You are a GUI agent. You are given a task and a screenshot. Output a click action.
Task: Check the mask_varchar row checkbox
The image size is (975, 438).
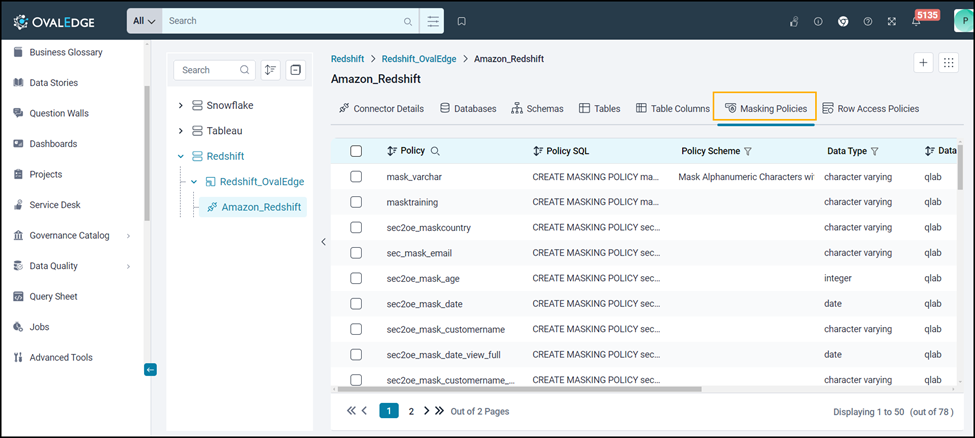[356, 177]
